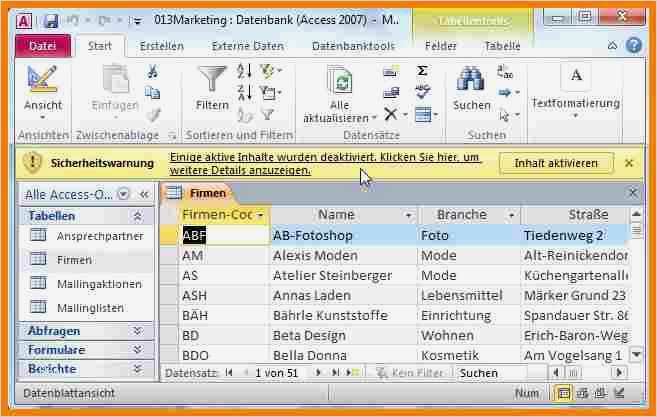Click the replace icon beside Suchen
Screen dimensions: 657x417
click(x=505, y=71)
